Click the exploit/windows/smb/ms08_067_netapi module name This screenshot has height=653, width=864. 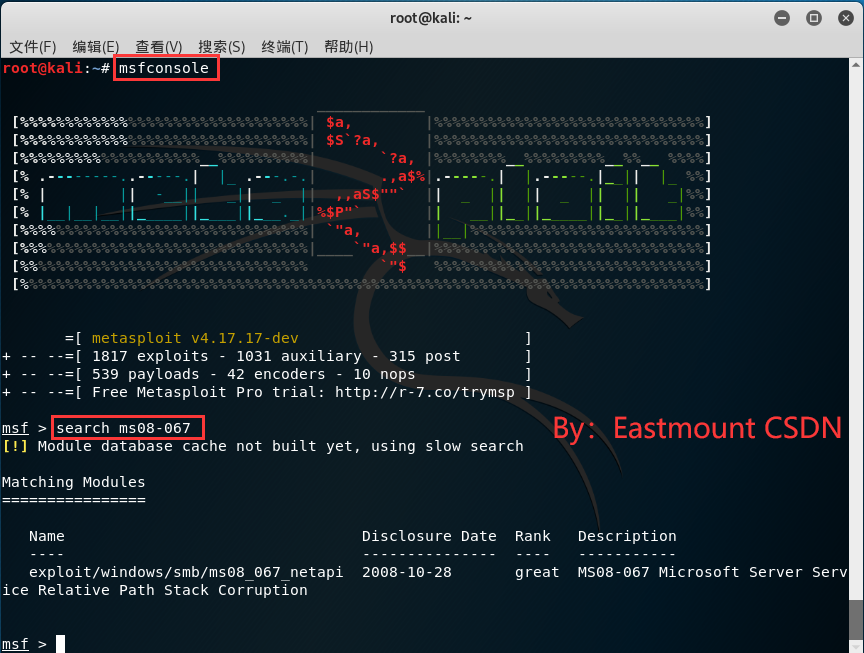point(186,573)
